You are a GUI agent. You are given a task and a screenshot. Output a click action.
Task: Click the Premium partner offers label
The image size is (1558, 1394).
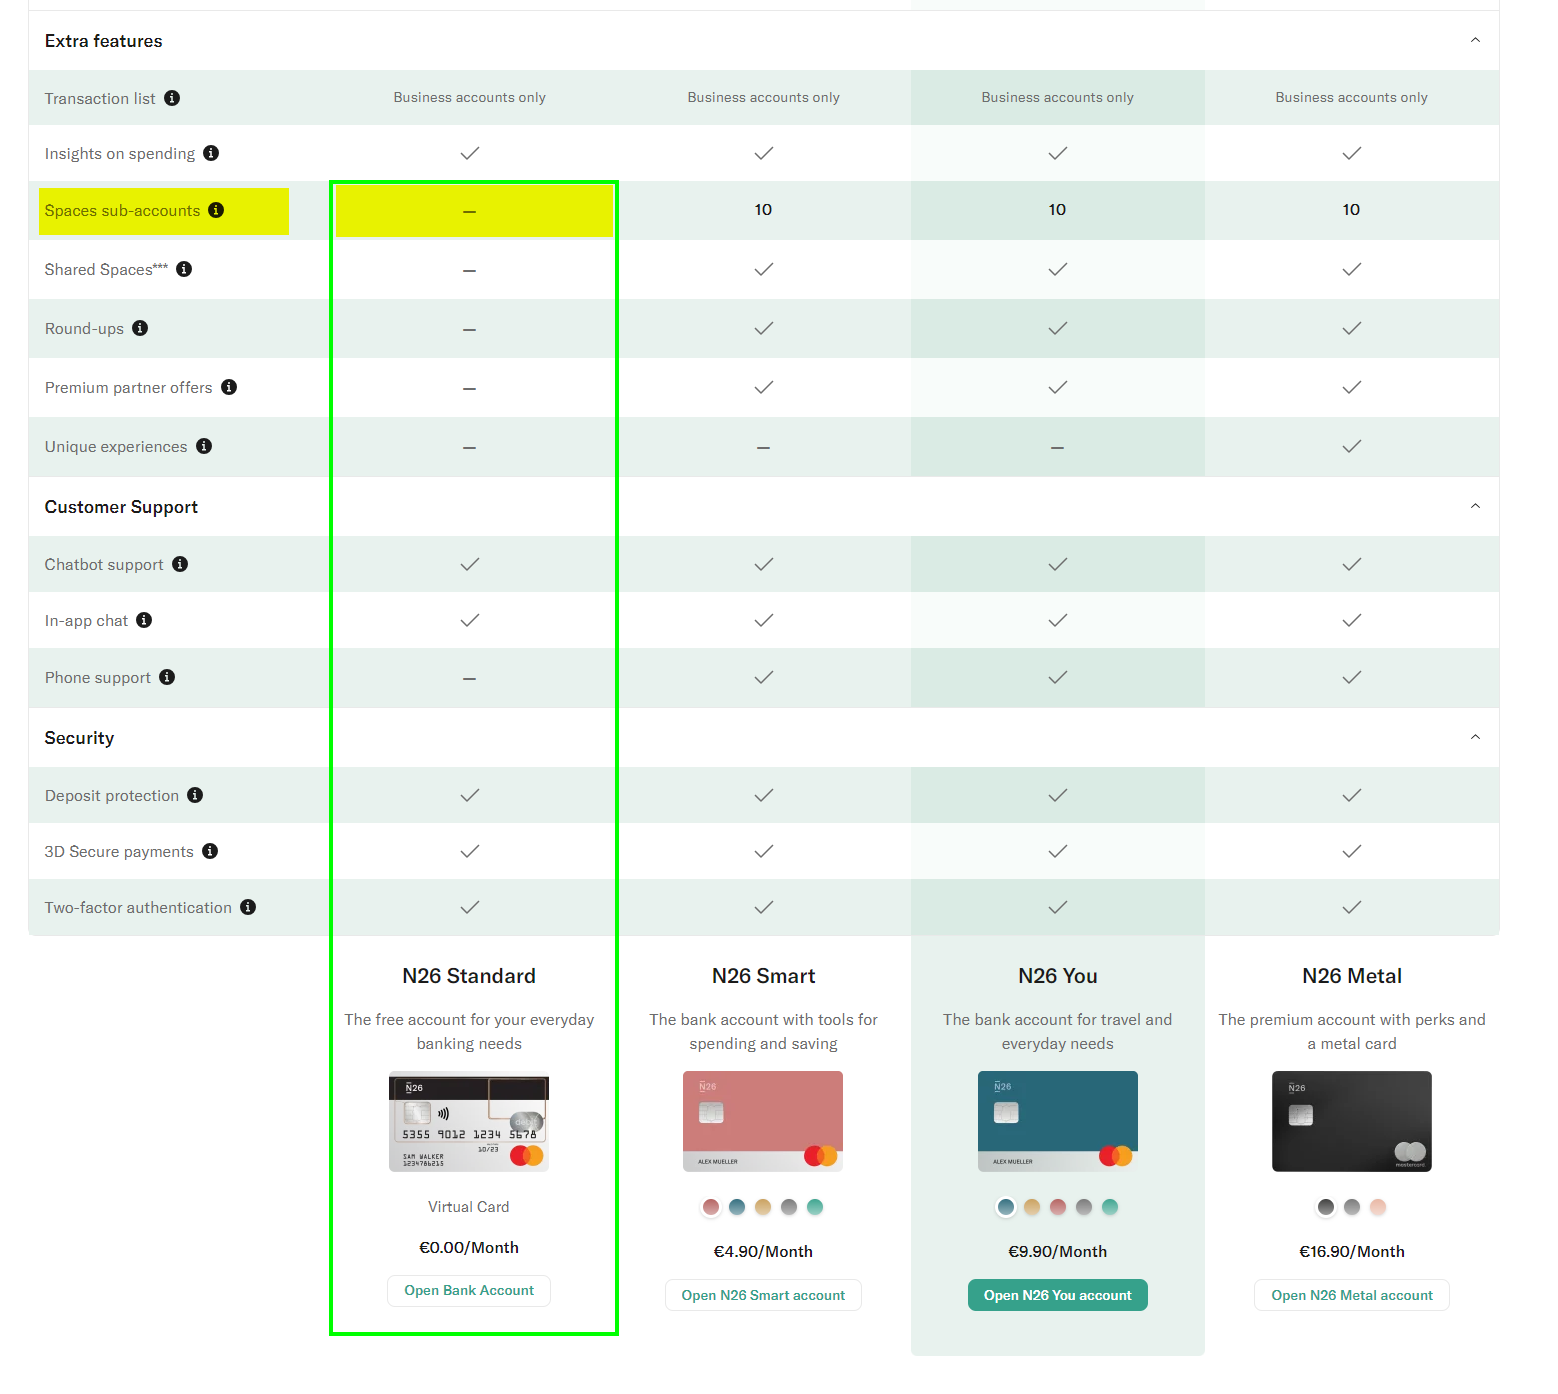[129, 388]
